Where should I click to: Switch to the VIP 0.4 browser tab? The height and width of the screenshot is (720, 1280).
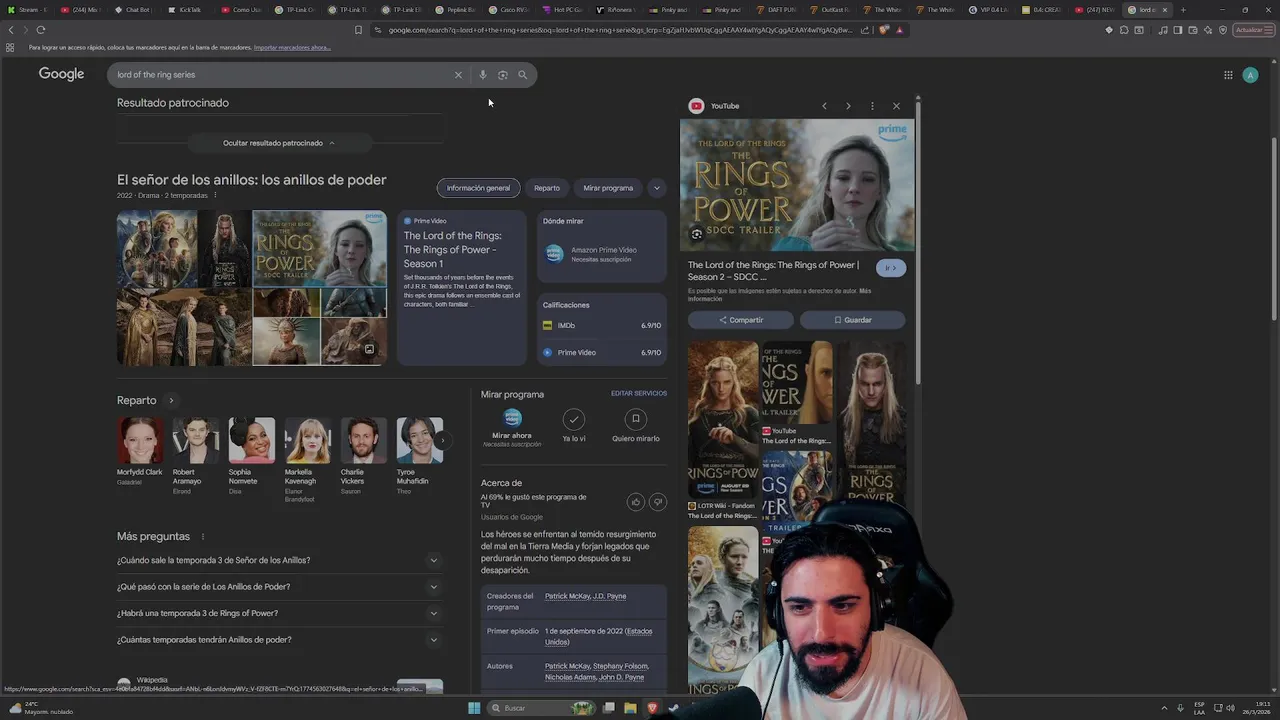coord(988,10)
